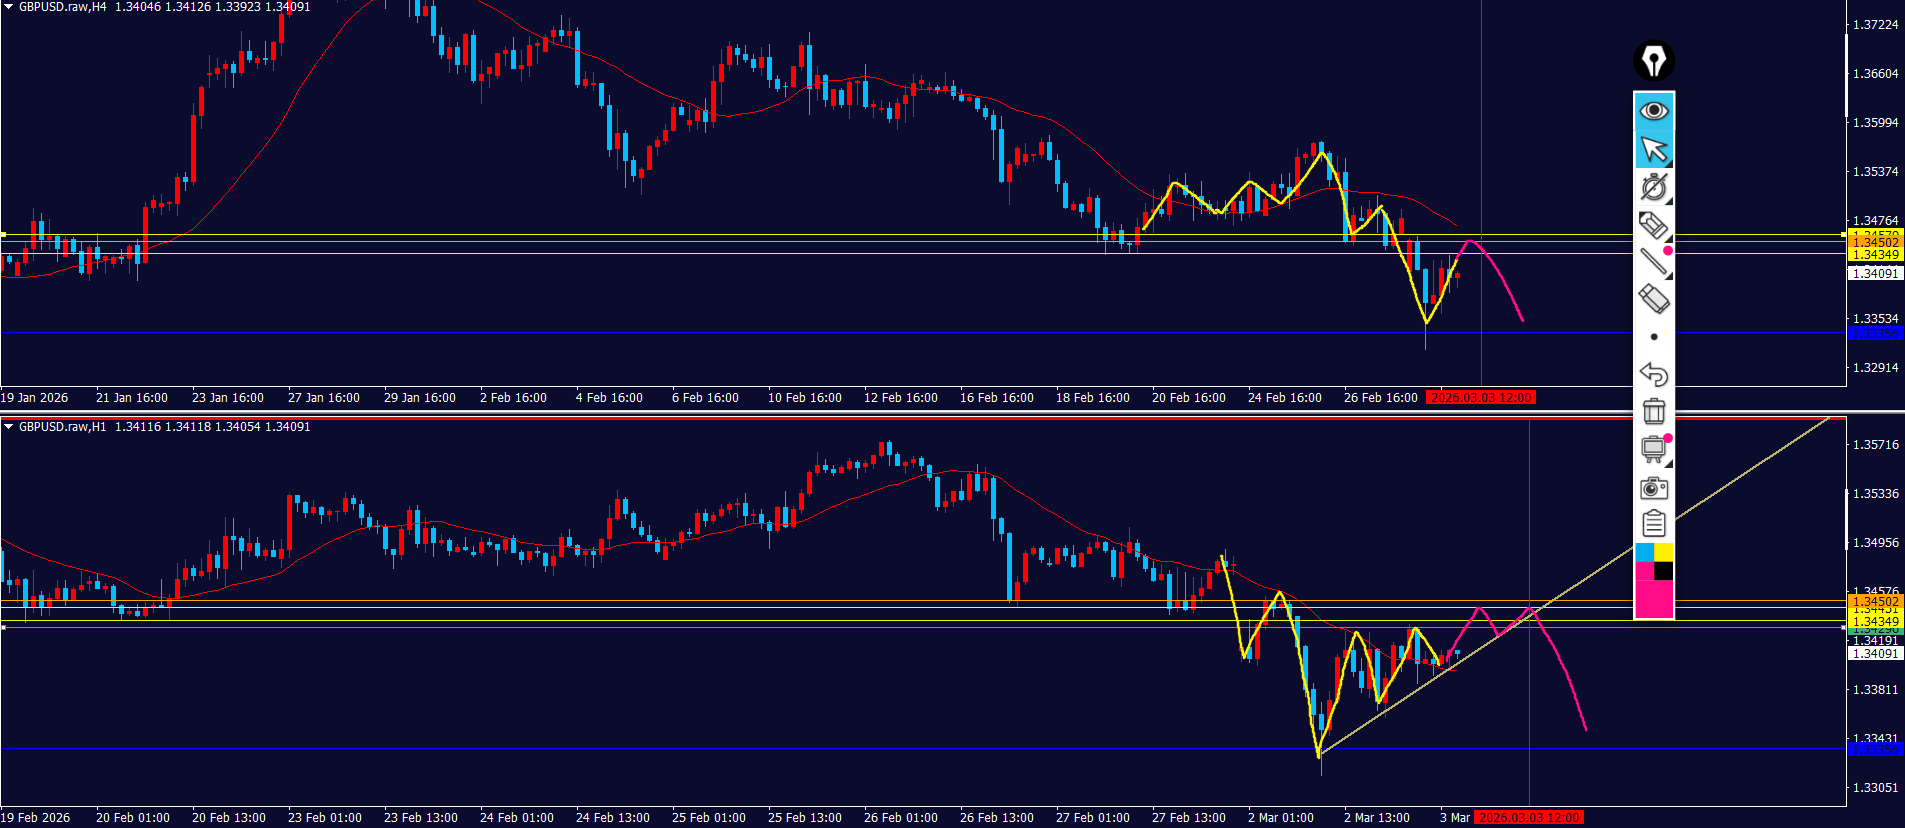This screenshot has height=828, width=1905.
Task: Click the dot brush size indicator
Action: click(1654, 337)
